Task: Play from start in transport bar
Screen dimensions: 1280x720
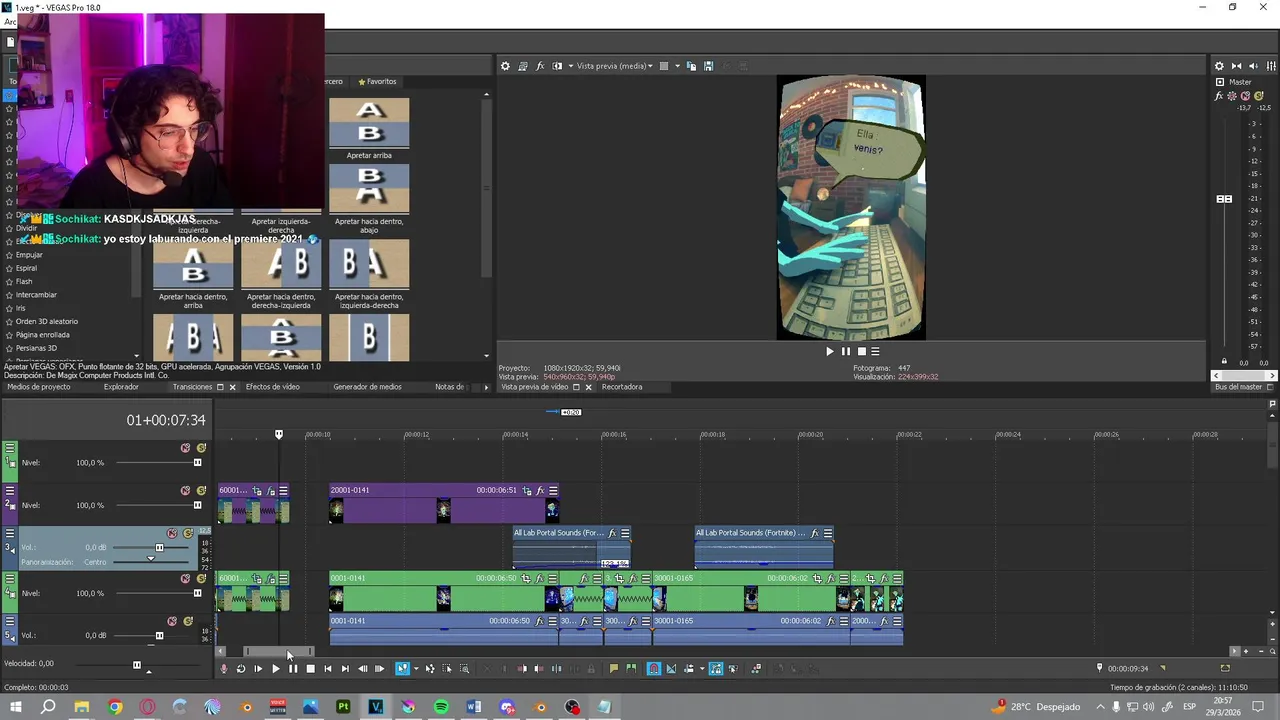Action: [258, 669]
